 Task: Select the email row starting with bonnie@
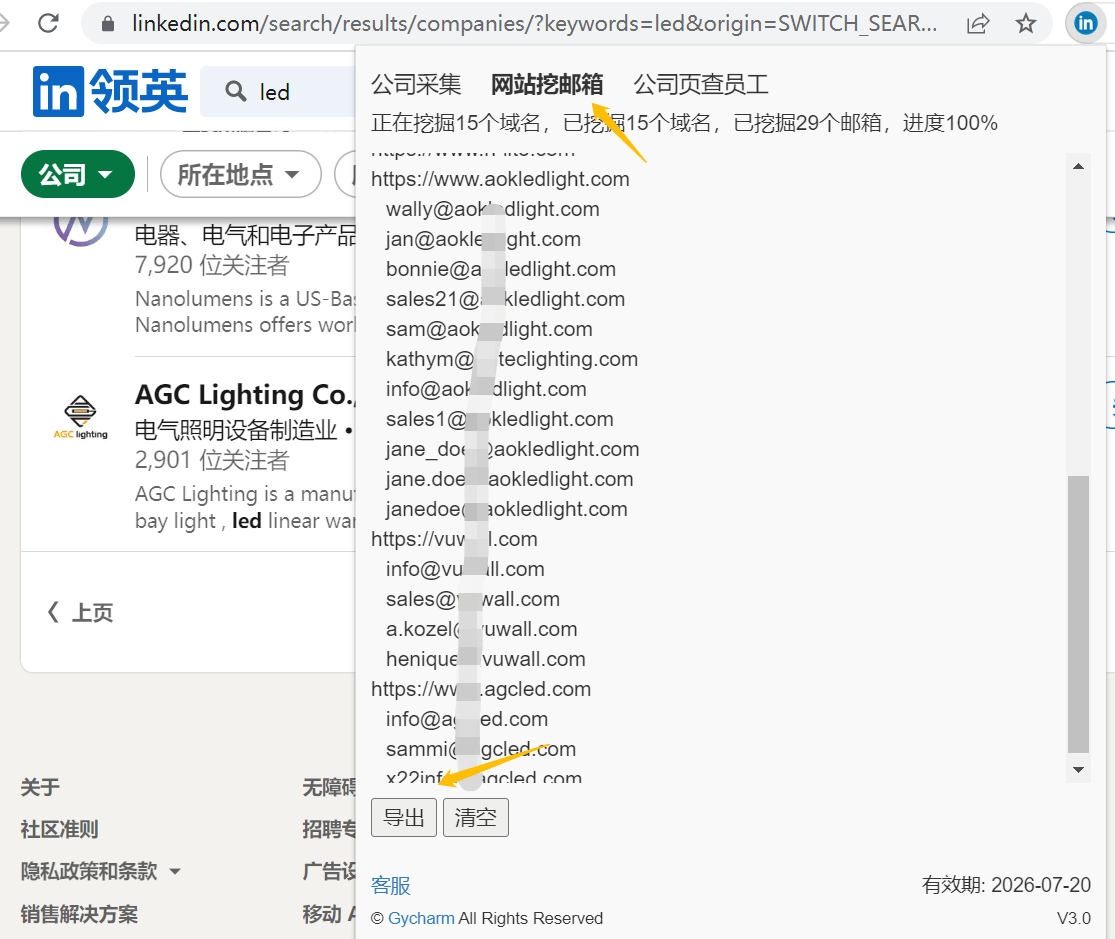point(501,269)
